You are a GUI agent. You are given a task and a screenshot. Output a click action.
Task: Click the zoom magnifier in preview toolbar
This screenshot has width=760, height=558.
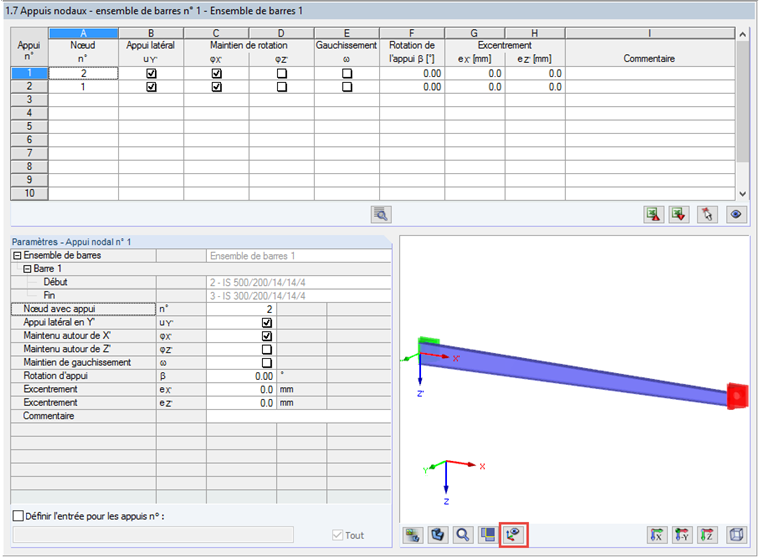pyautogui.click(x=463, y=535)
